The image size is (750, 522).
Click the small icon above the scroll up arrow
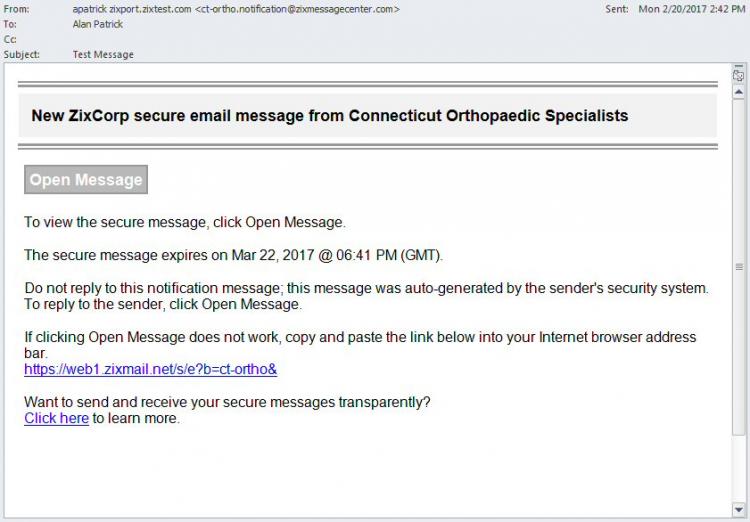[x=739, y=75]
